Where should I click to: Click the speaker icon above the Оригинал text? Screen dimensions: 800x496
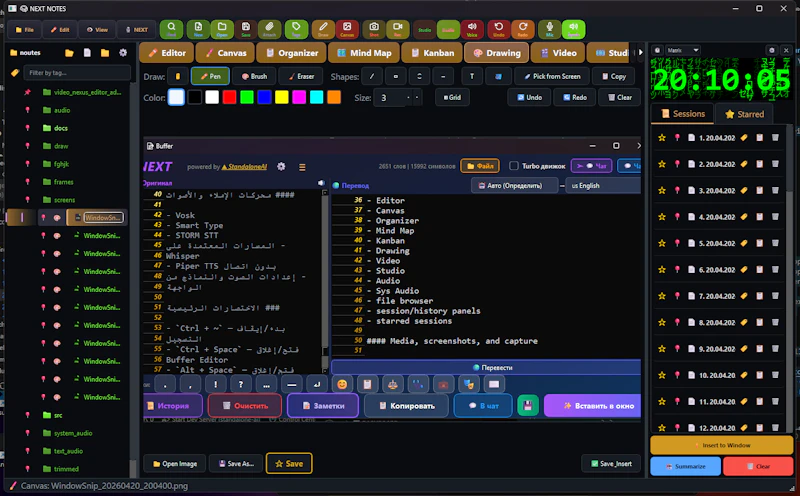[x=321, y=183]
